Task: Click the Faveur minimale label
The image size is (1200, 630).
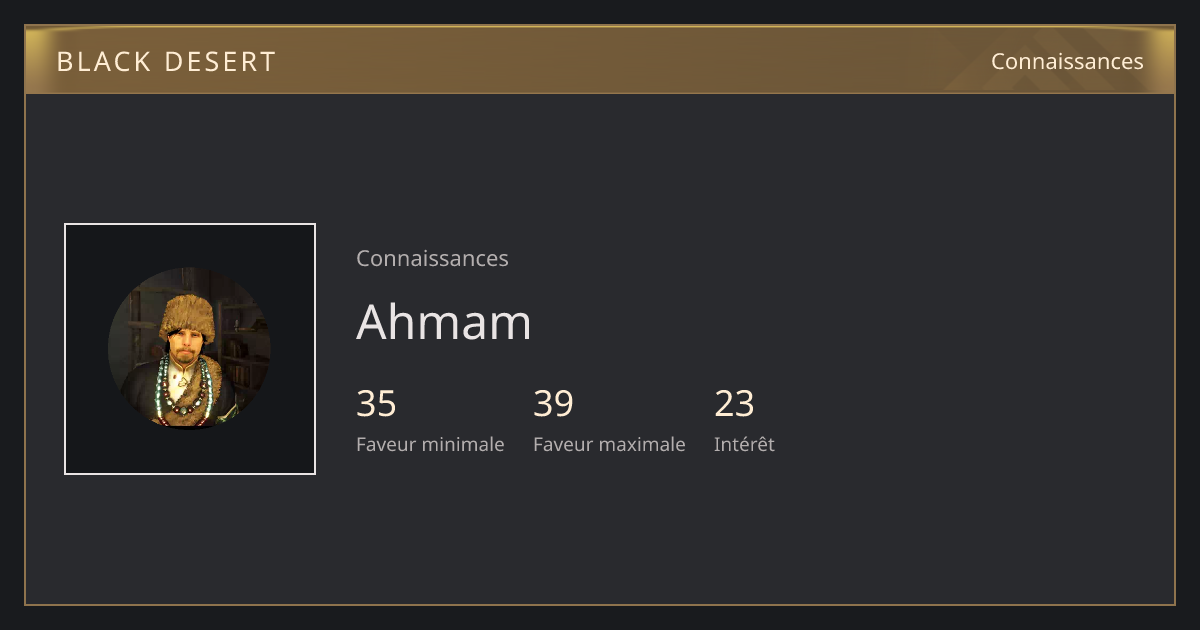Action: (x=430, y=444)
